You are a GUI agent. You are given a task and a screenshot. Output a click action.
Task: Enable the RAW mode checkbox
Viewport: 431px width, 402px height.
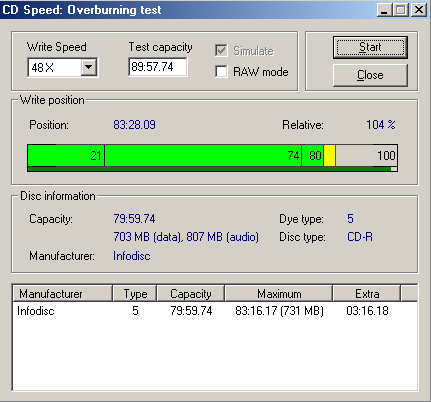221,71
